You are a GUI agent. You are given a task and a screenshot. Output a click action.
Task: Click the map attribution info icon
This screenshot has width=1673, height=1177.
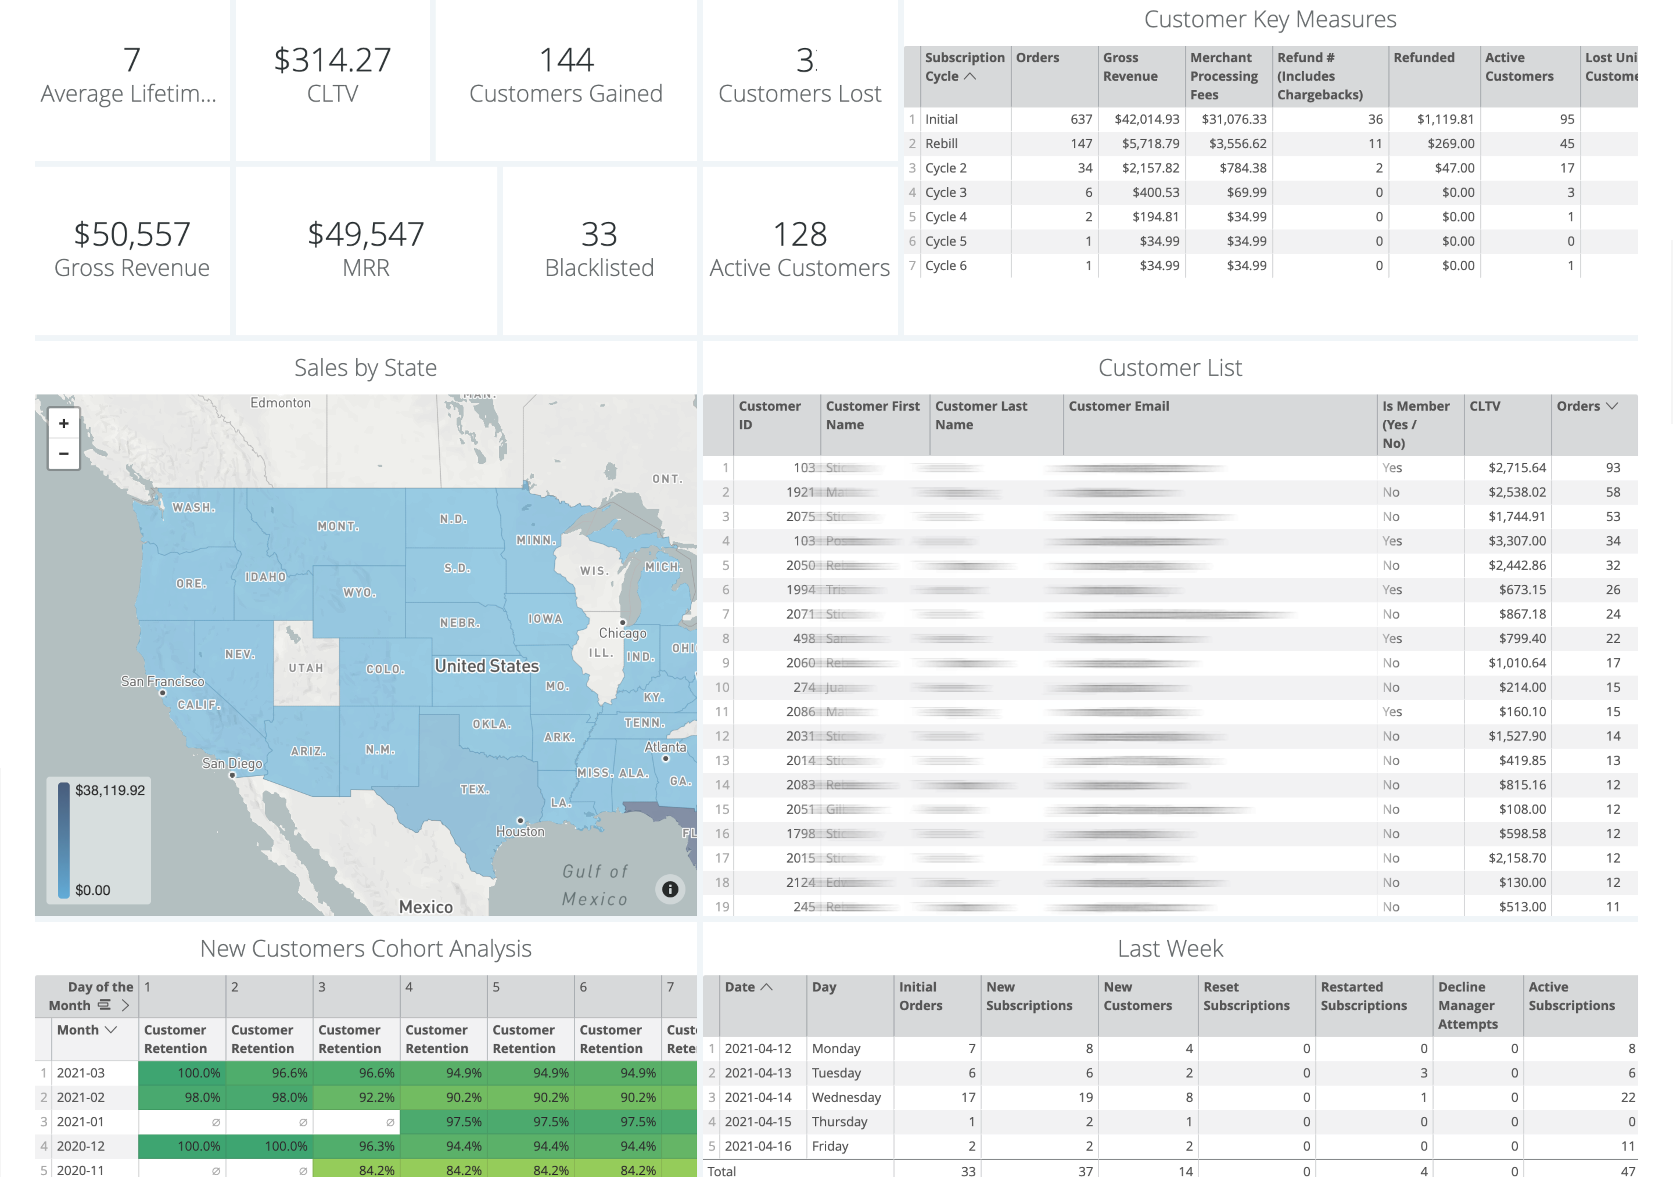(670, 889)
